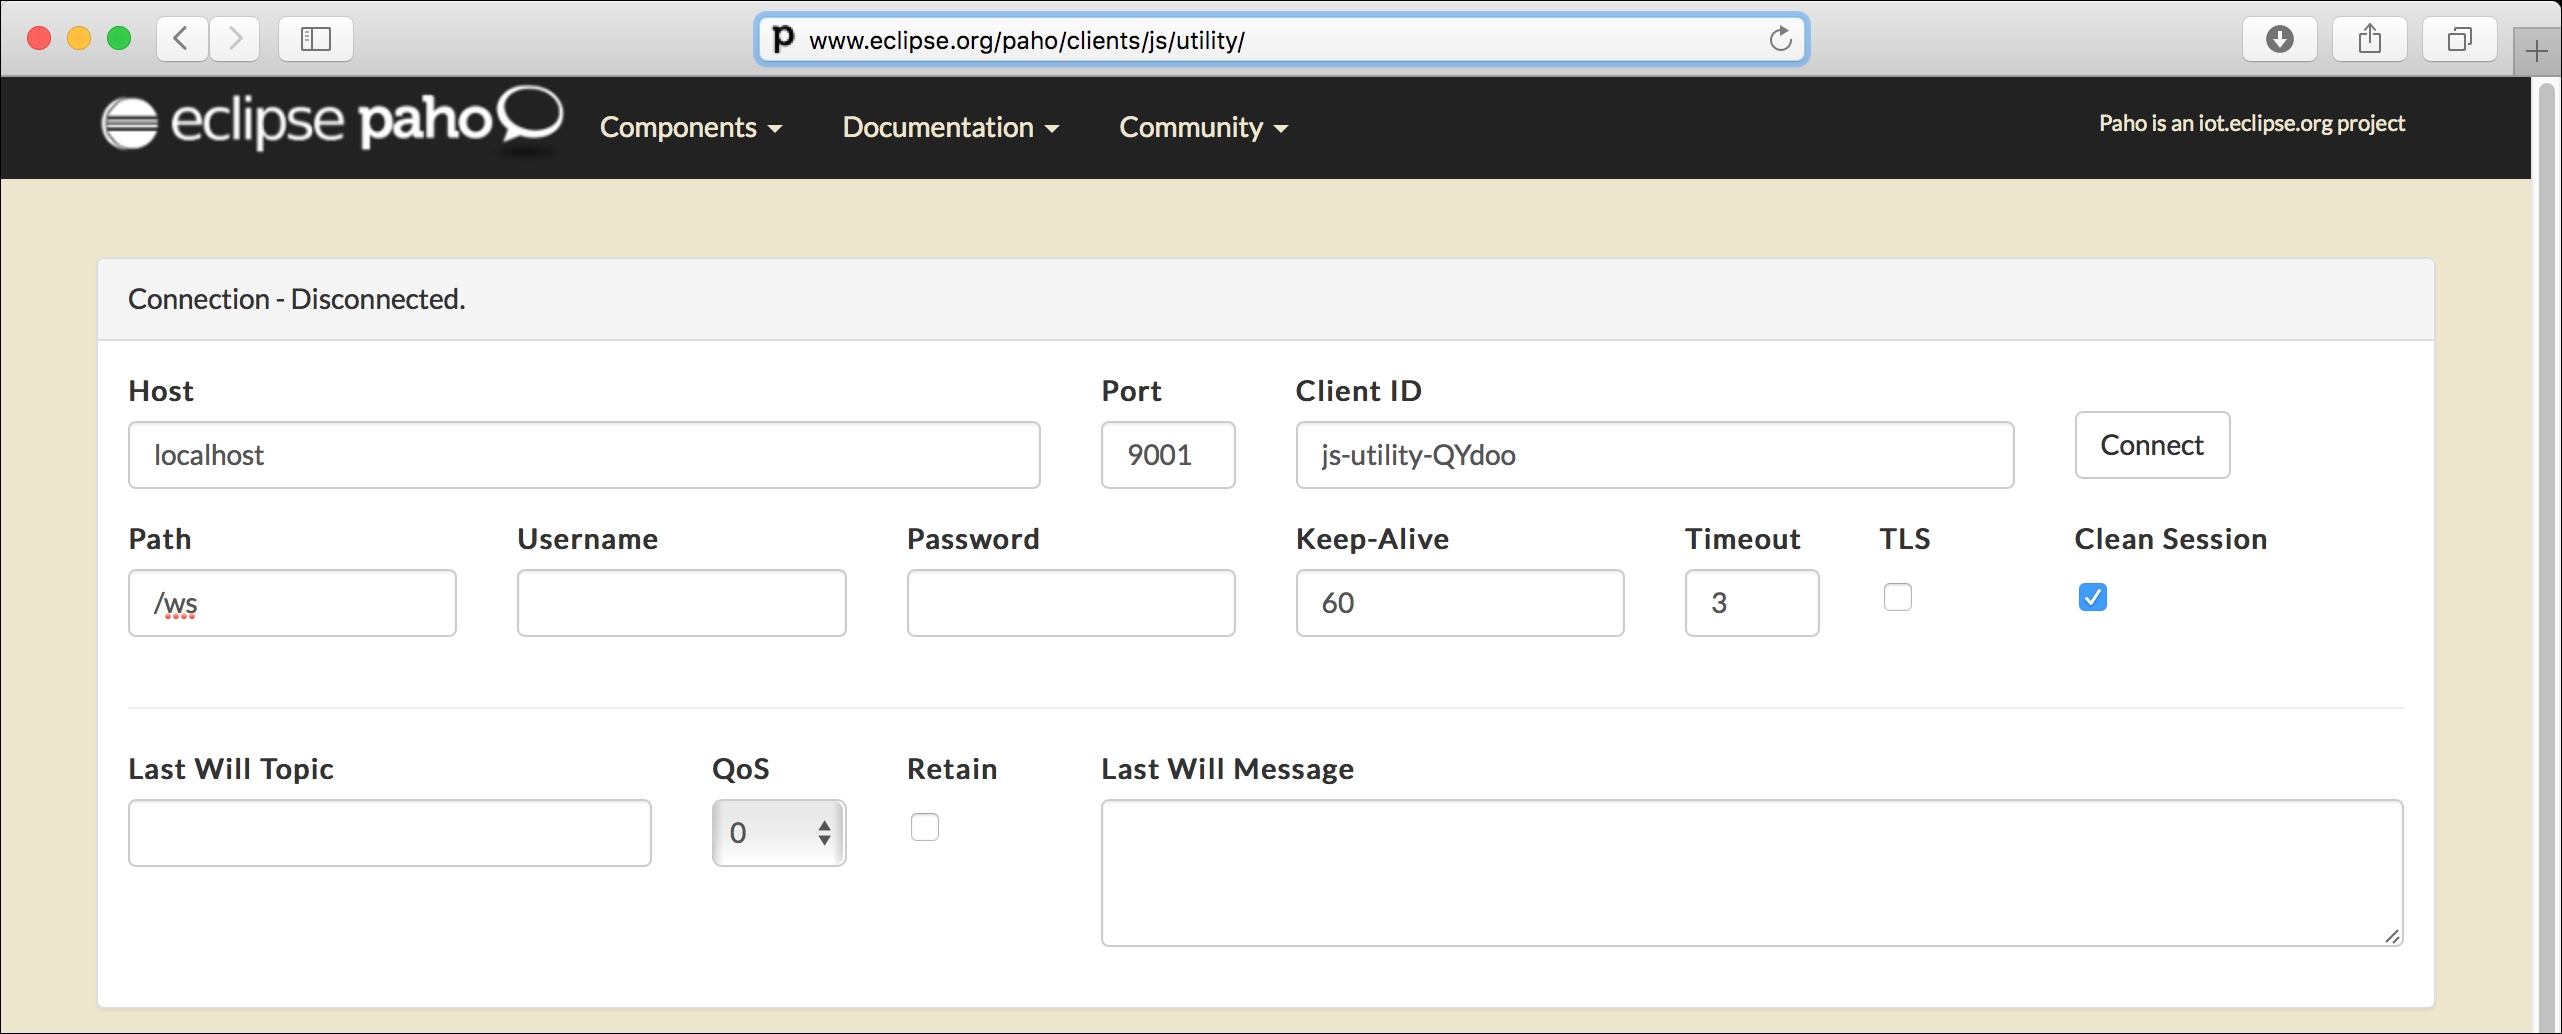This screenshot has height=1034, width=2562.
Task: Click the 'Port' label
Action: (x=1131, y=391)
